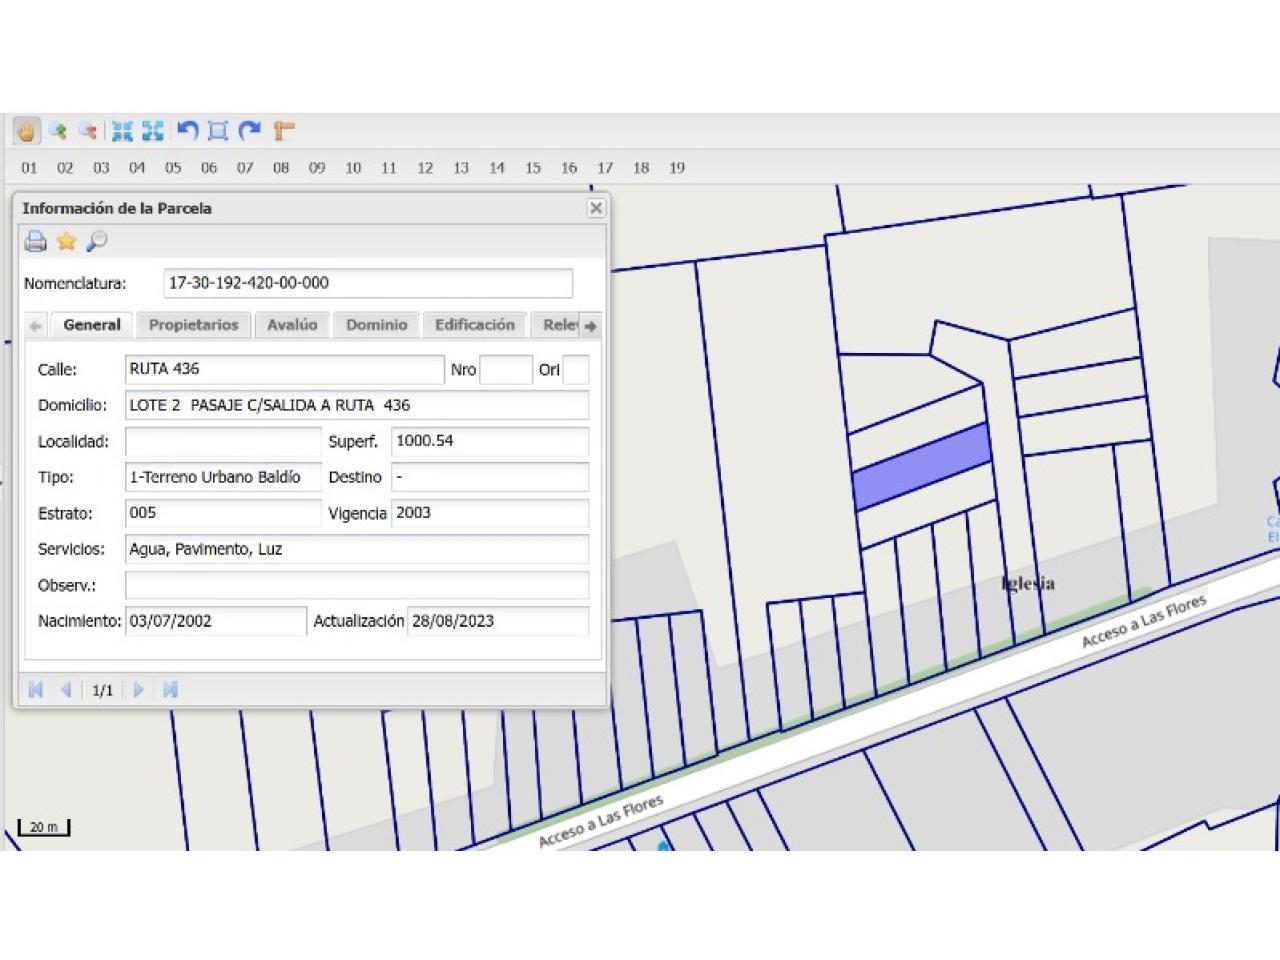Go back to previous map view
The height and width of the screenshot is (960, 1280).
click(187, 131)
